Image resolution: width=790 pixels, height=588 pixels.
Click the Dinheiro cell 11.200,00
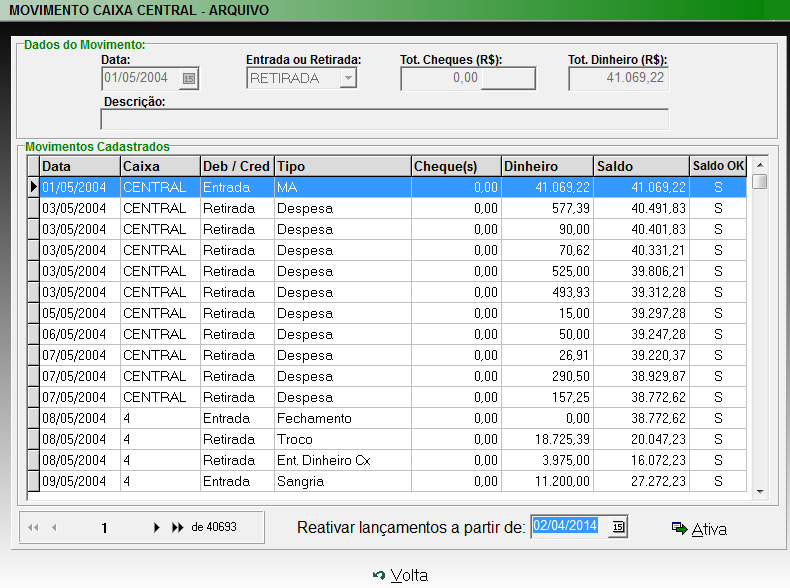(548, 481)
